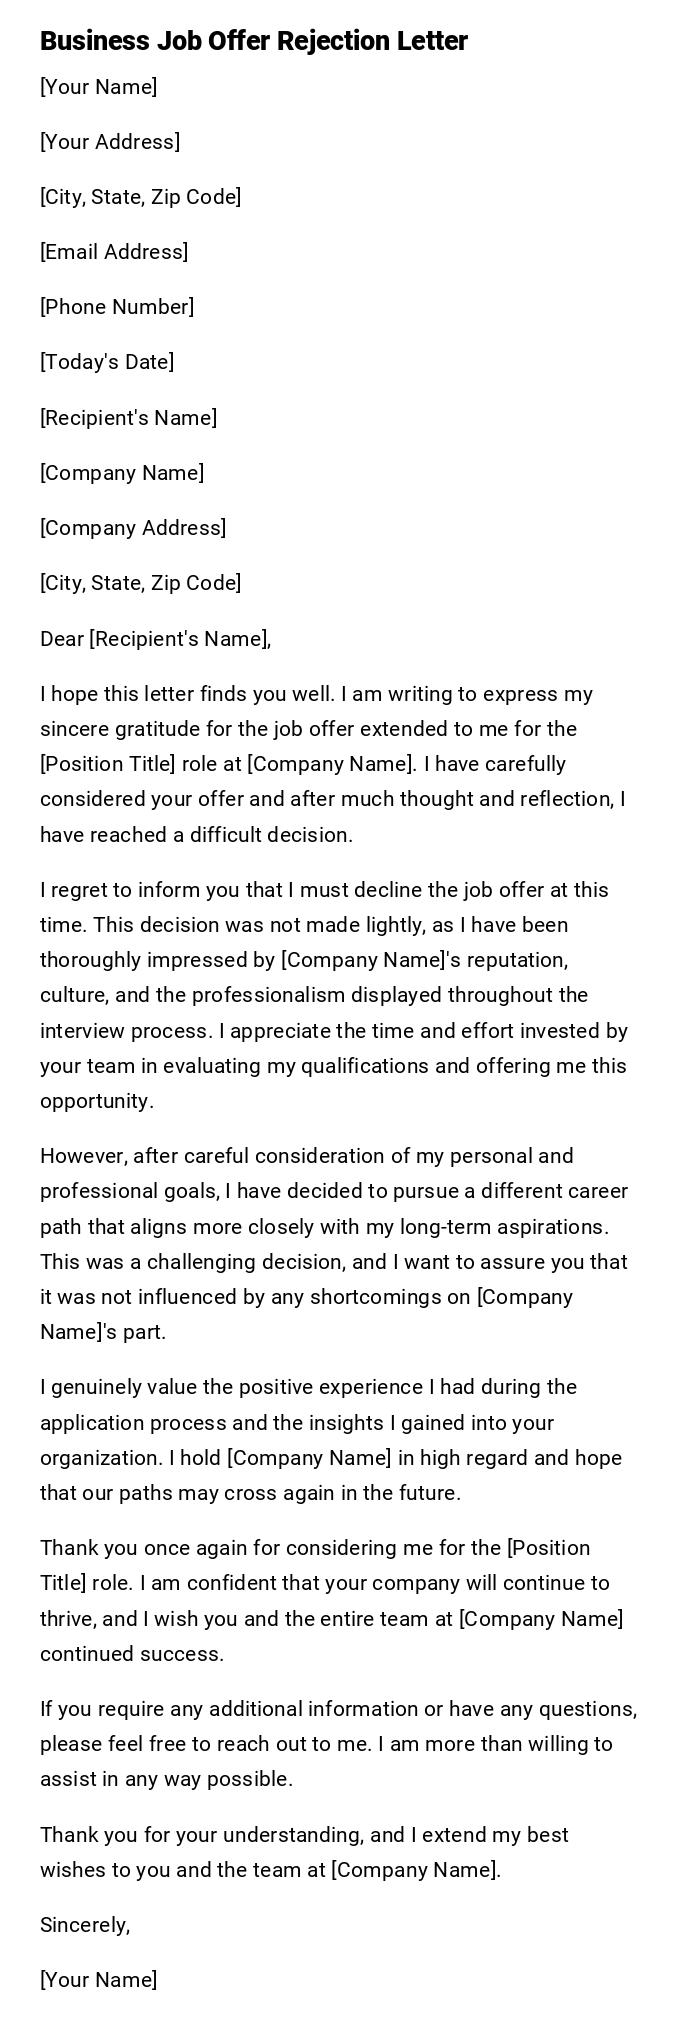The image size is (700, 2042).
Task: Click the first [City, State, Zip Code] line
Action: [x=140, y=197]
